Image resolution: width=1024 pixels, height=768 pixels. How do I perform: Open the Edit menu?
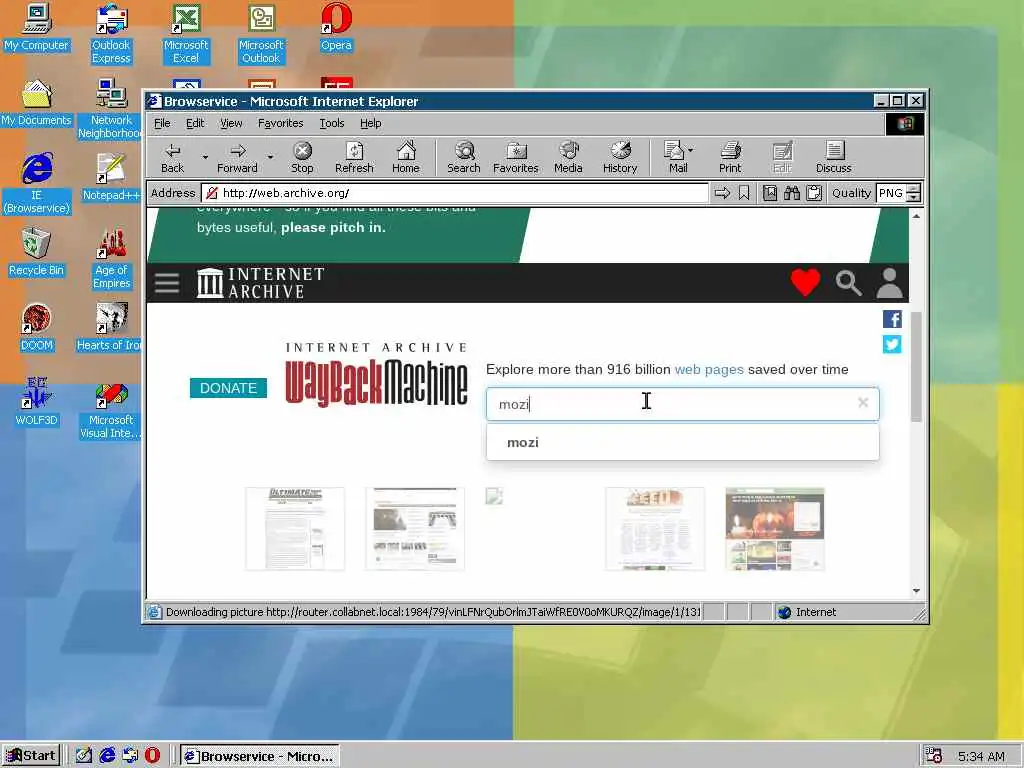click(x=195, y=123)
